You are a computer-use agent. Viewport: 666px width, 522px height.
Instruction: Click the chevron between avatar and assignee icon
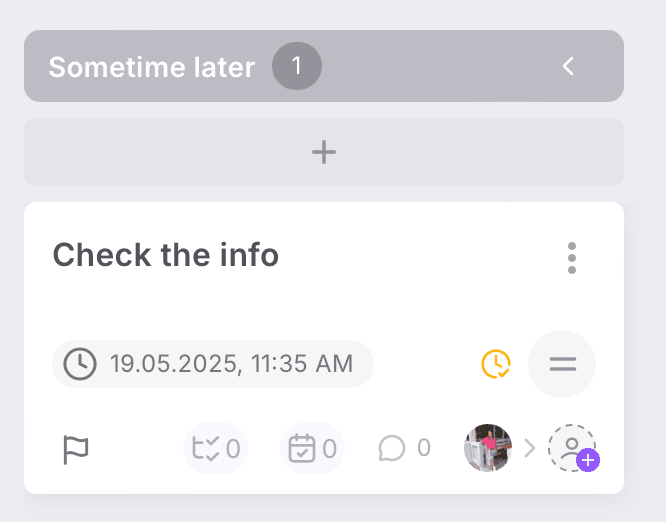point(530,448)
